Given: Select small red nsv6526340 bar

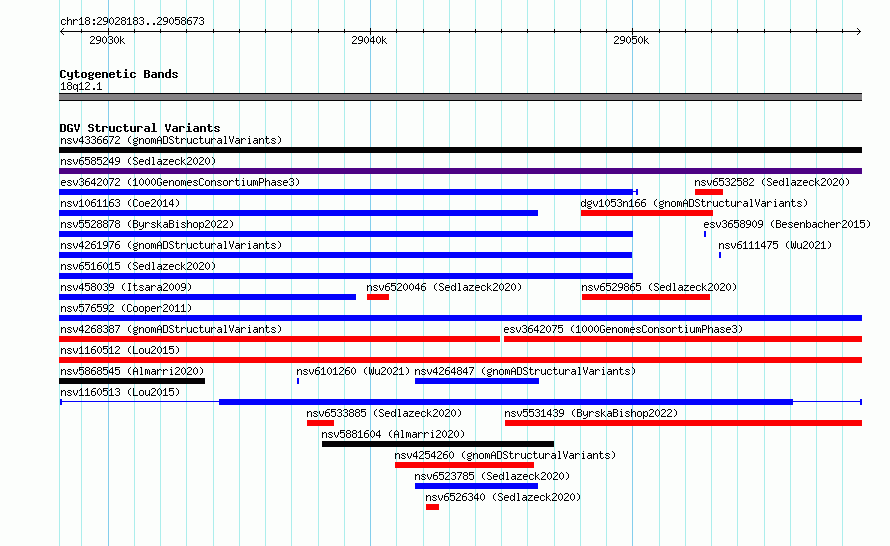Looking at the screenshot, I should 433,507.
